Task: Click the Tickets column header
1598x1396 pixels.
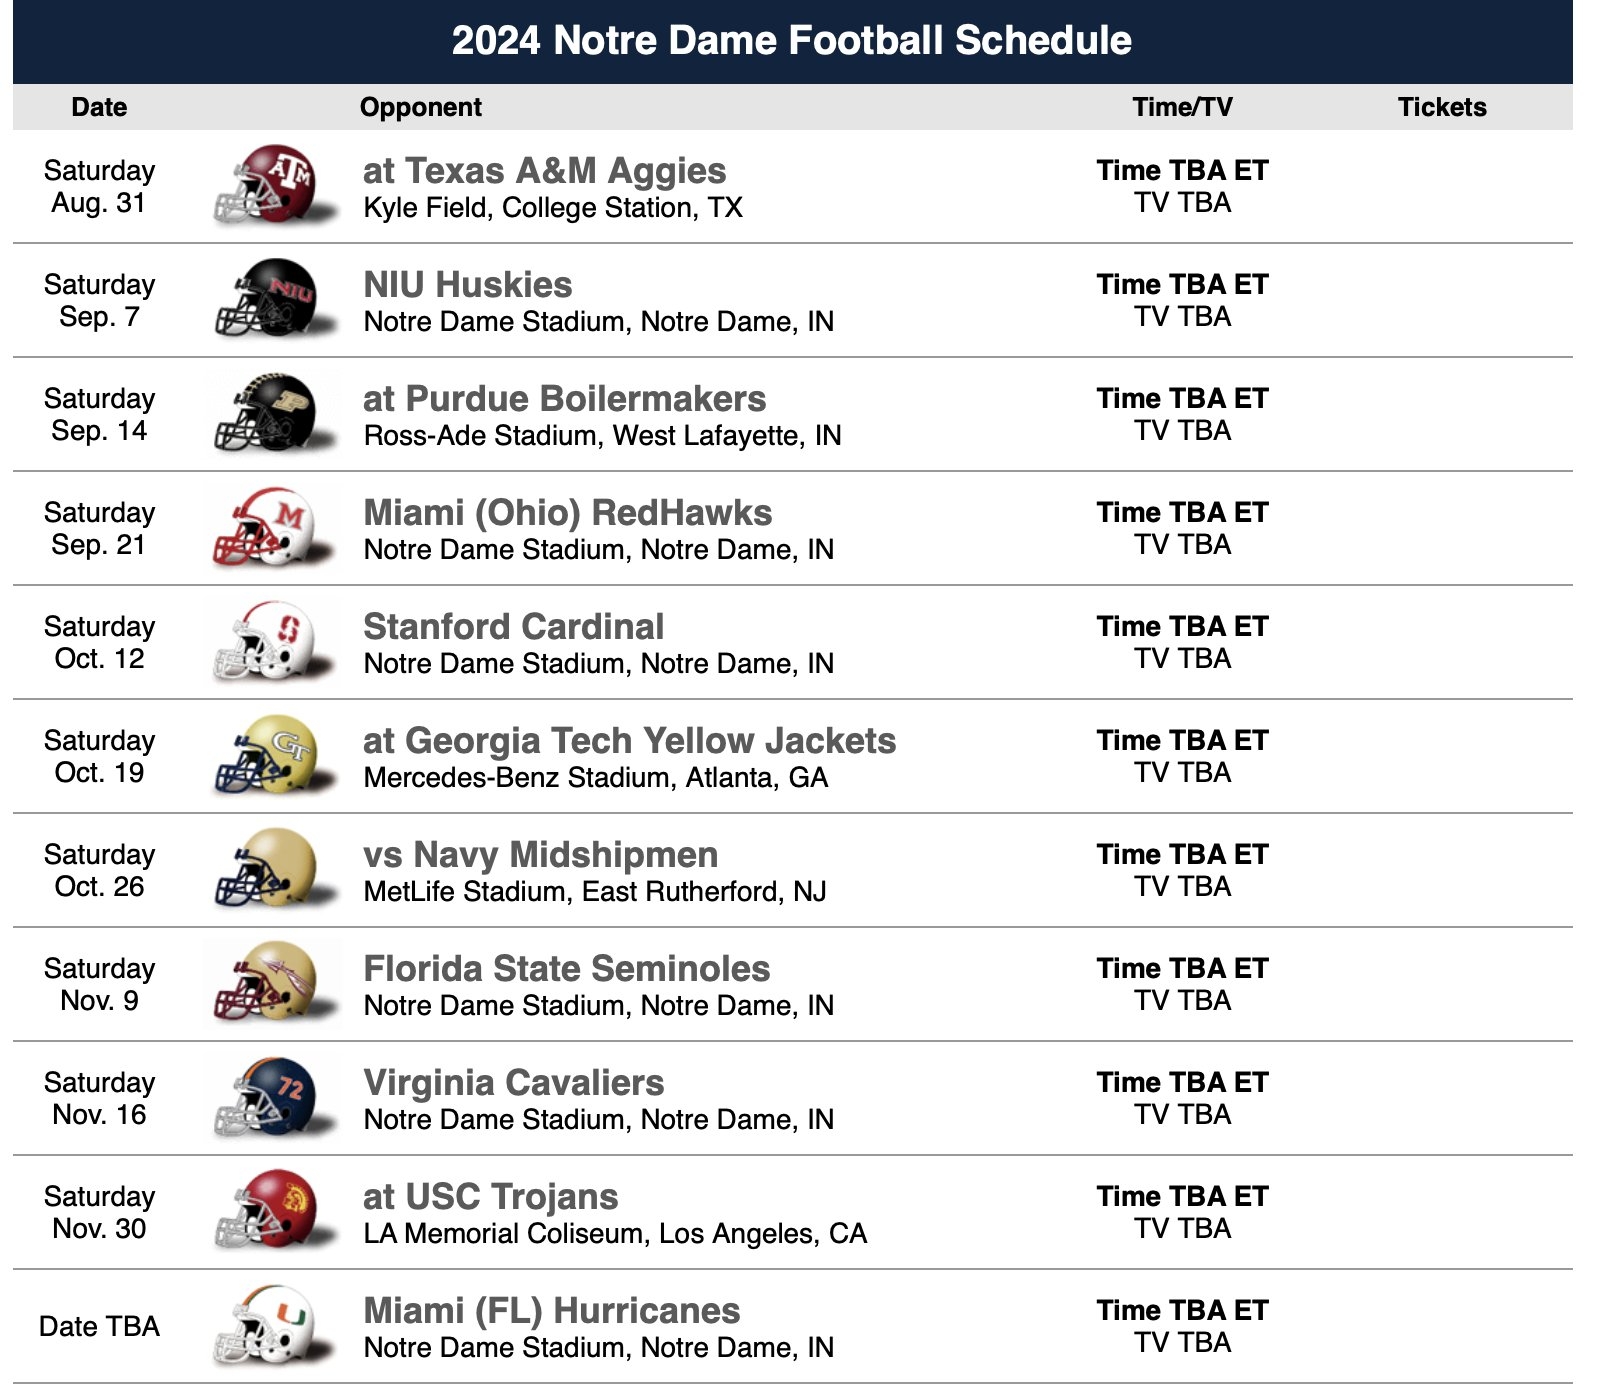Action: coord(1441,107)
